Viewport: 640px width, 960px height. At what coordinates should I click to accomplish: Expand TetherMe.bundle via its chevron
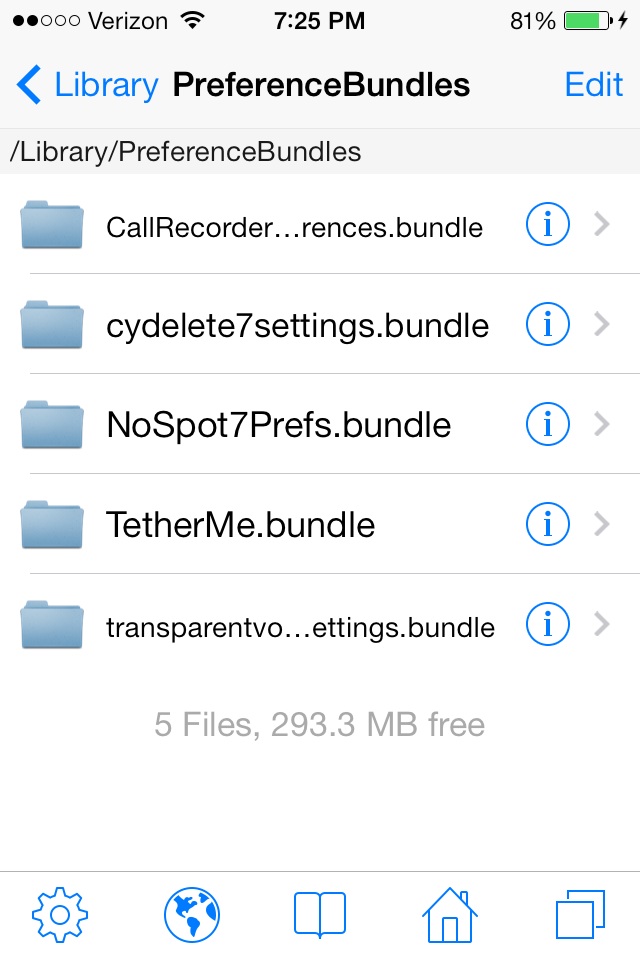click(602, 524)
